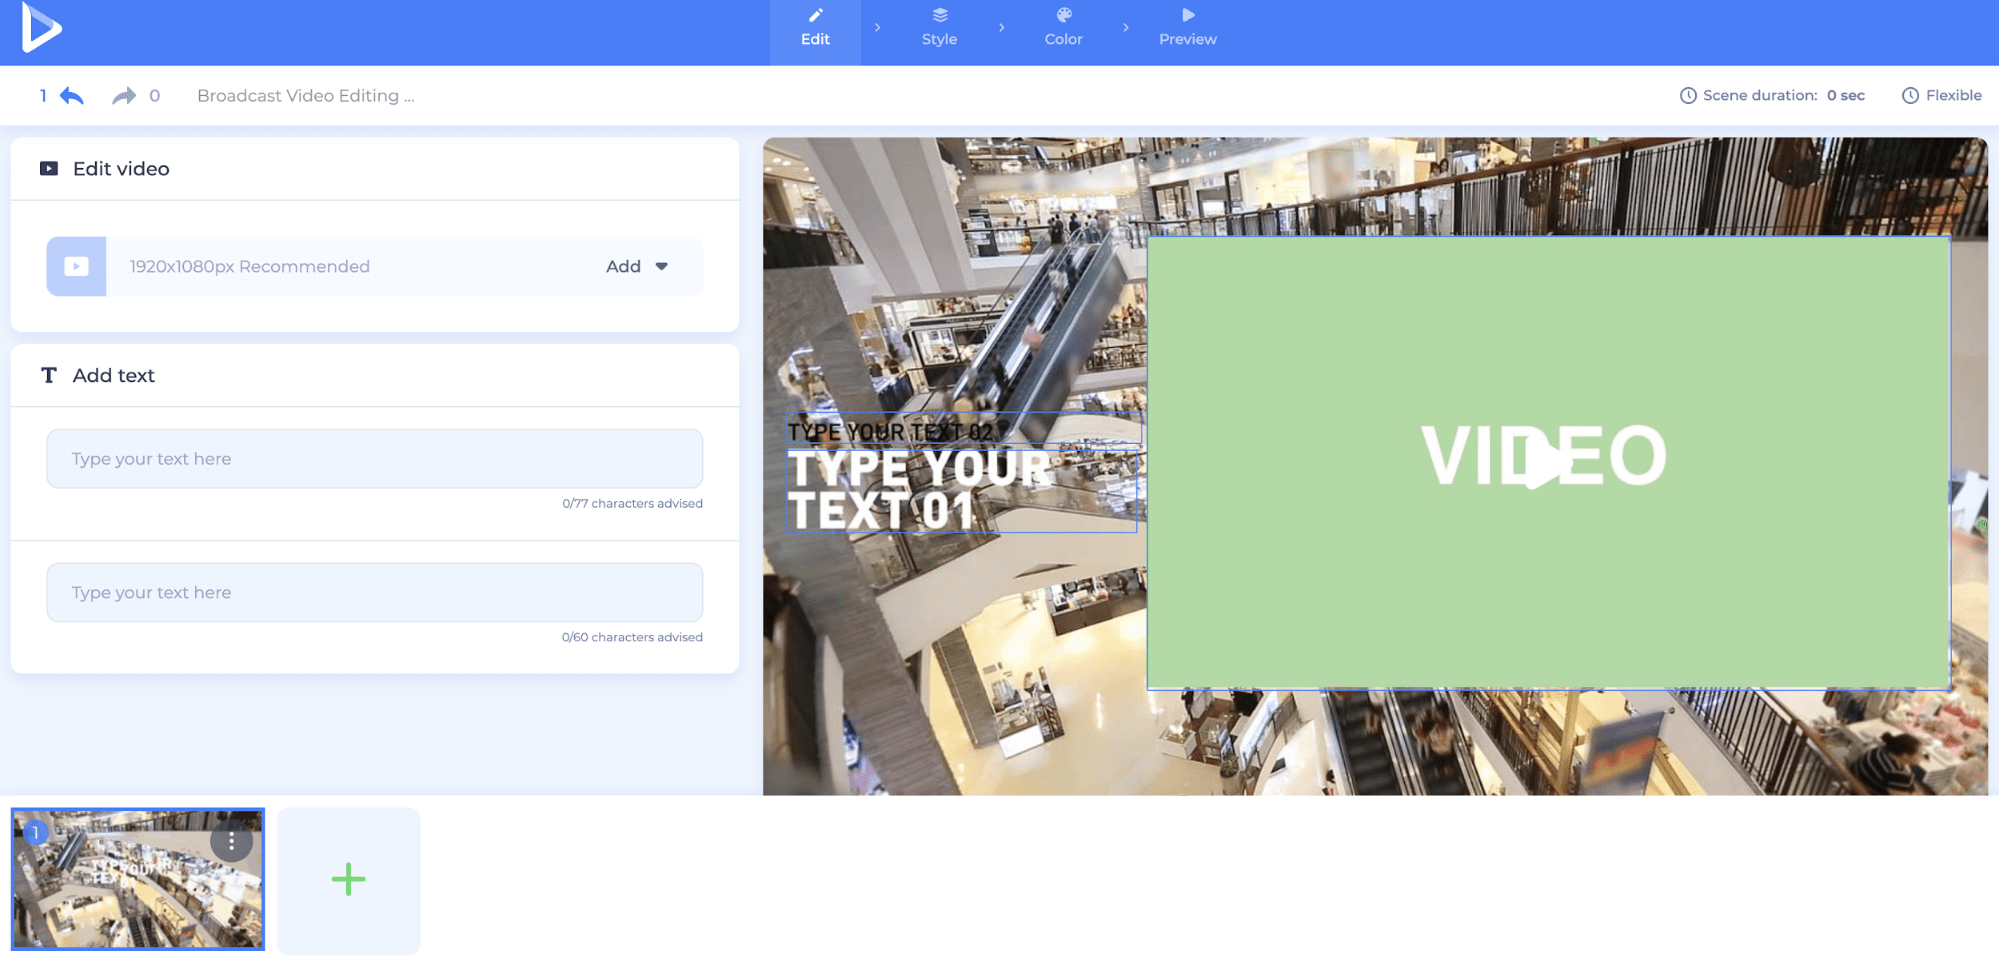The width and height of the screenshot is (1999, 968).
Task: Switch to the Color tab
Action: 1063,28
